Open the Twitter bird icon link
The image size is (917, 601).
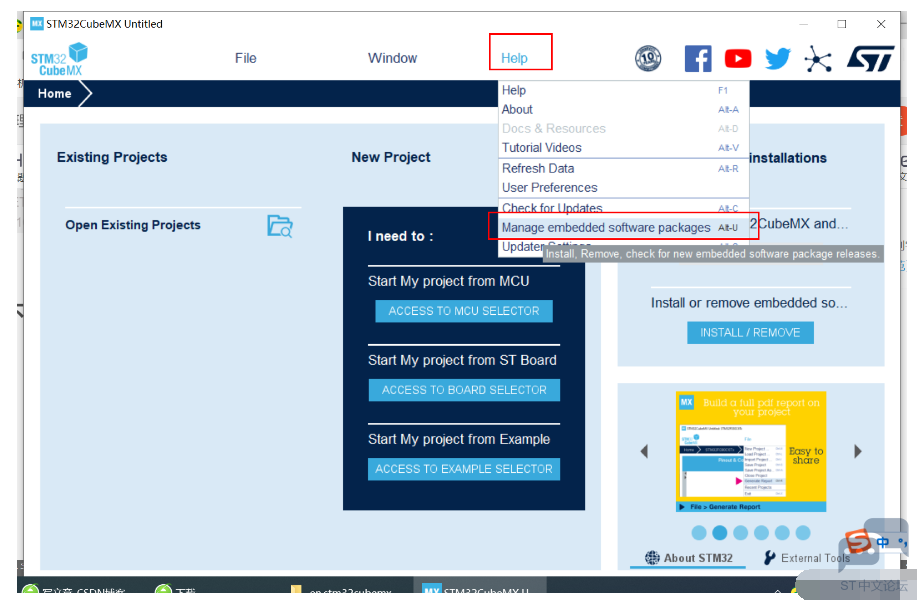tap(778, 58)
